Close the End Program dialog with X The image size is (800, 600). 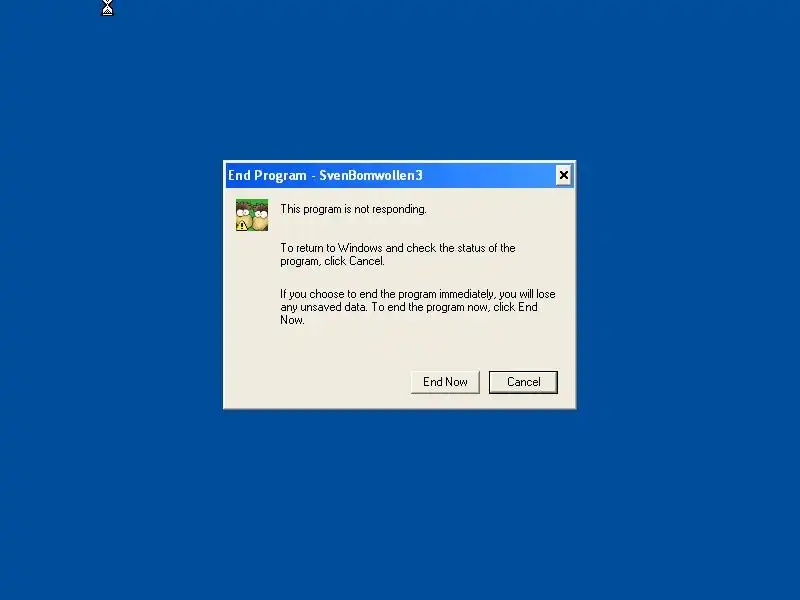[x=563, y=176]
